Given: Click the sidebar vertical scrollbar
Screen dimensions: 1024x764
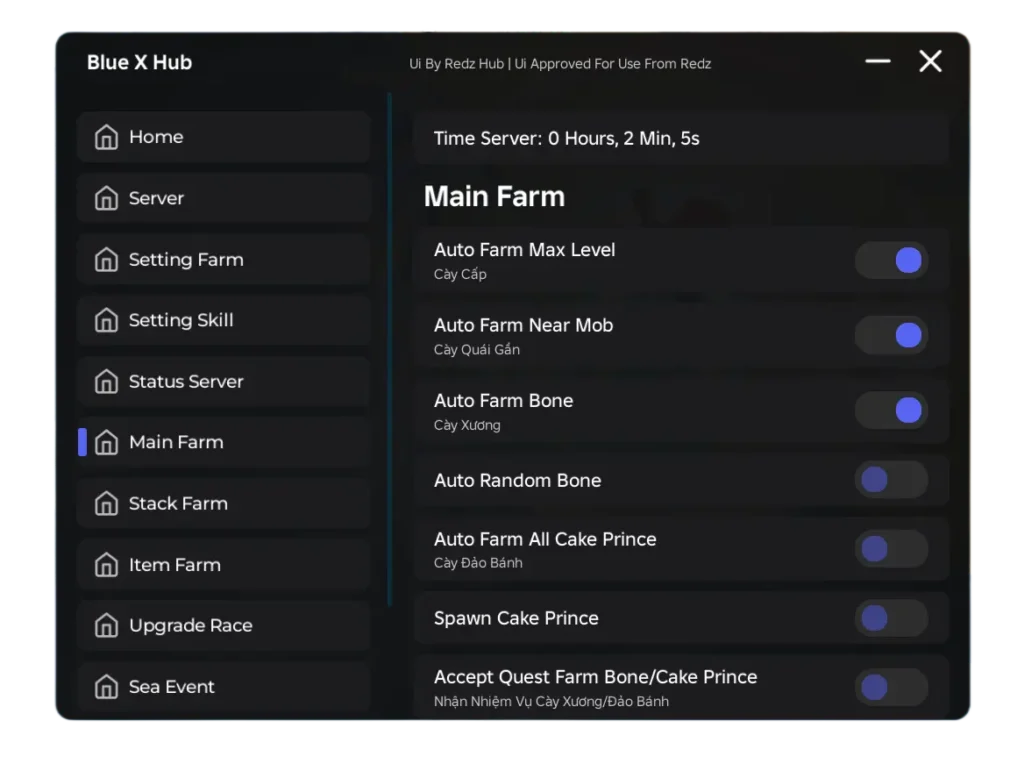Looking at the screenshot, I should tap(389, 350).
